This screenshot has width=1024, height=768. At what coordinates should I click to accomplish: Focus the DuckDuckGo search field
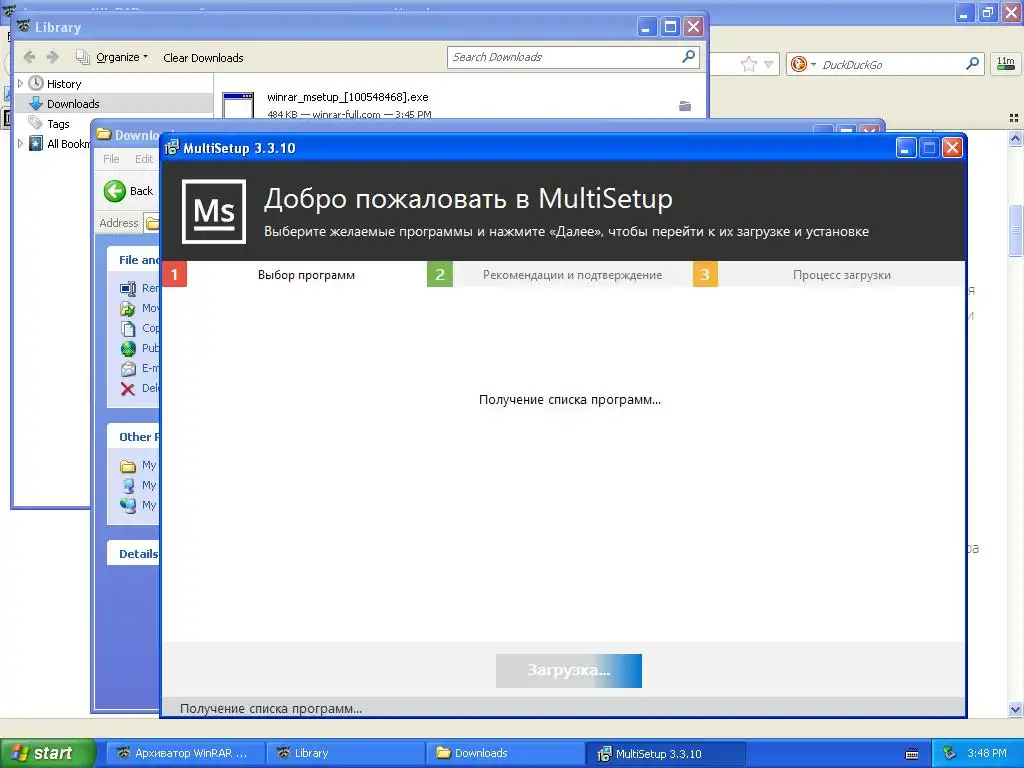pos(891,64)
